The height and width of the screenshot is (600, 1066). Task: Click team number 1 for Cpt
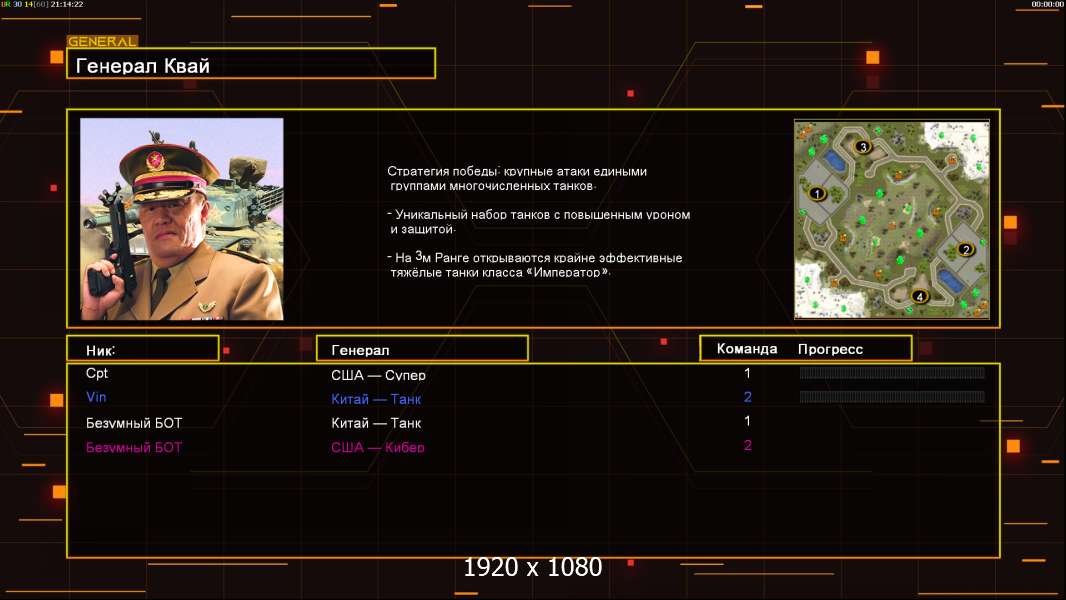(747, 373)
